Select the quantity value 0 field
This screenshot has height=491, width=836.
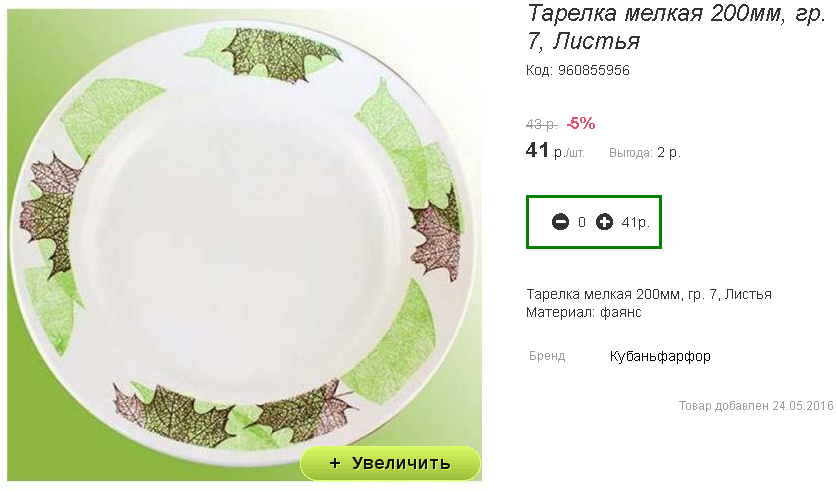tap(582, 222)
